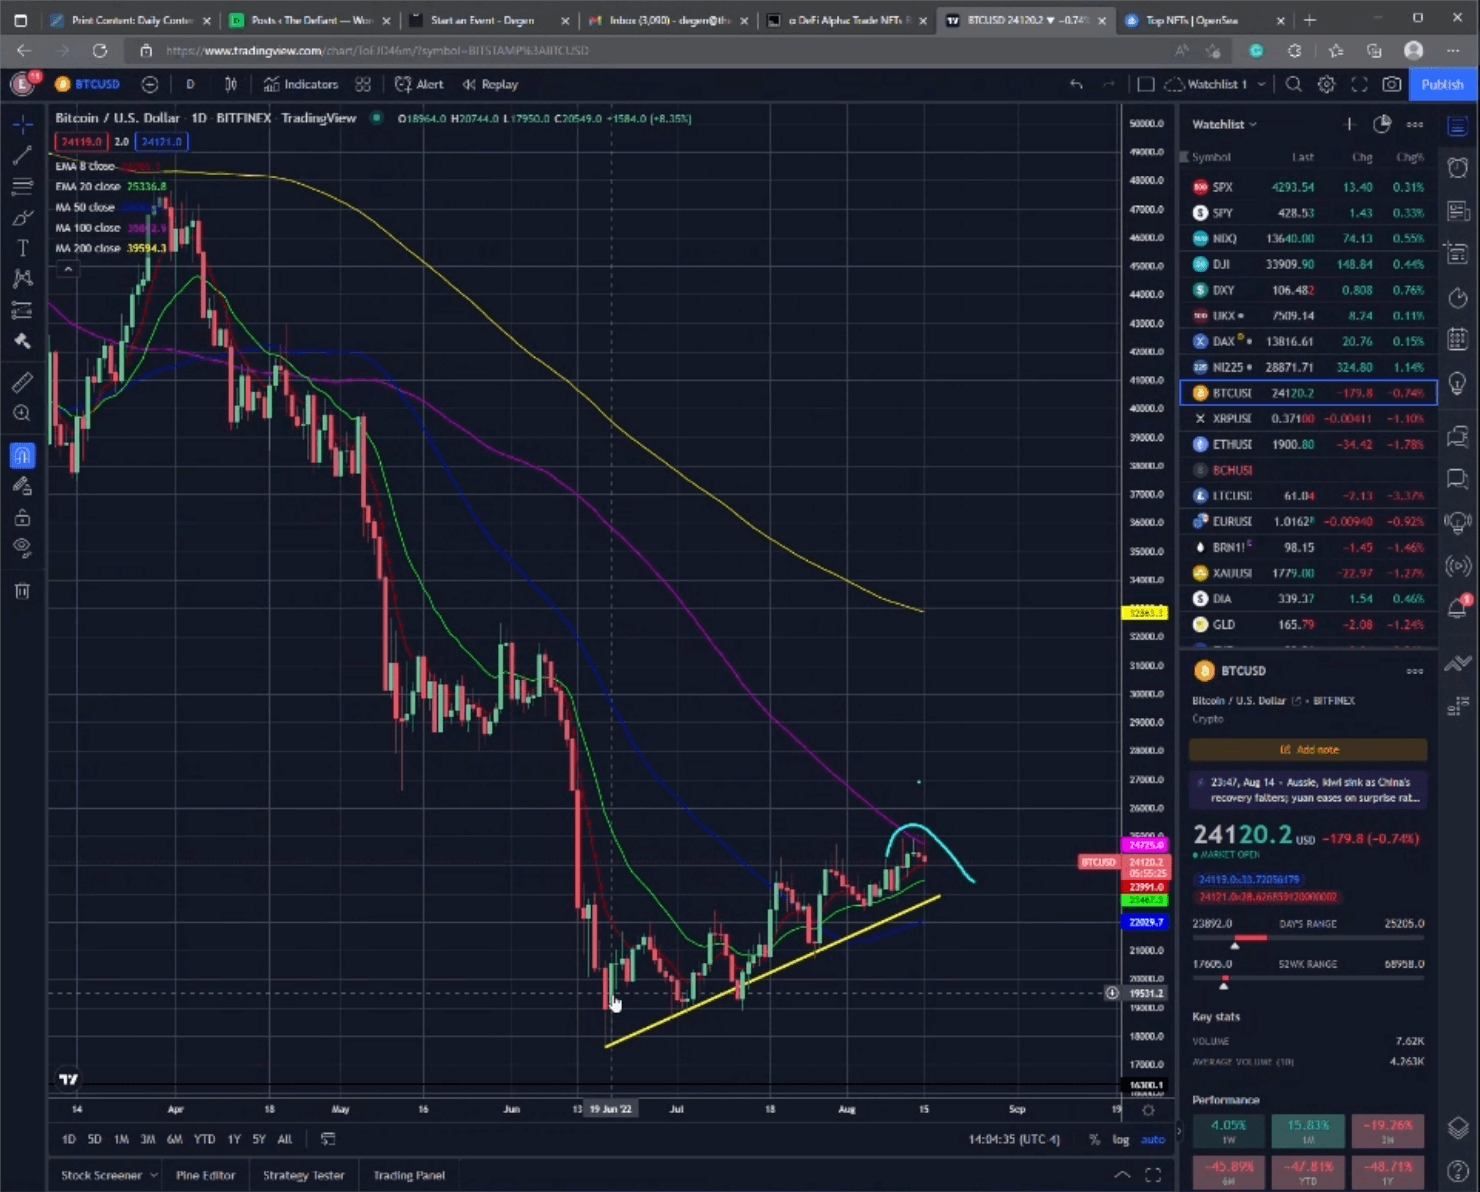1480x1192 pixels.
Task: Toggle lock all drawing tools
Action: 22,518
